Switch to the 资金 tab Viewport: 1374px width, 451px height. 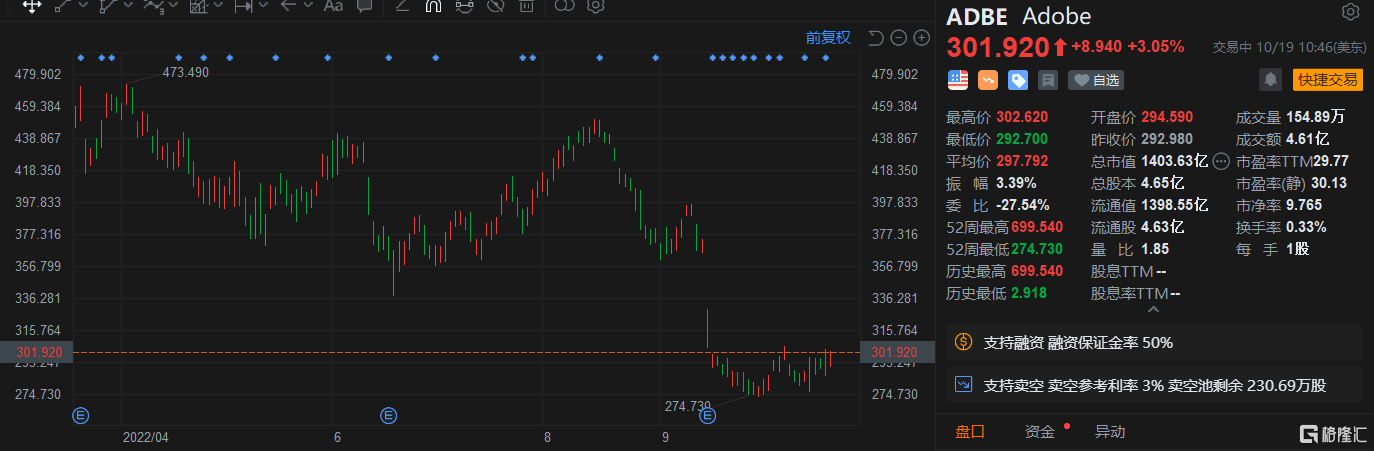(1039, 432)
